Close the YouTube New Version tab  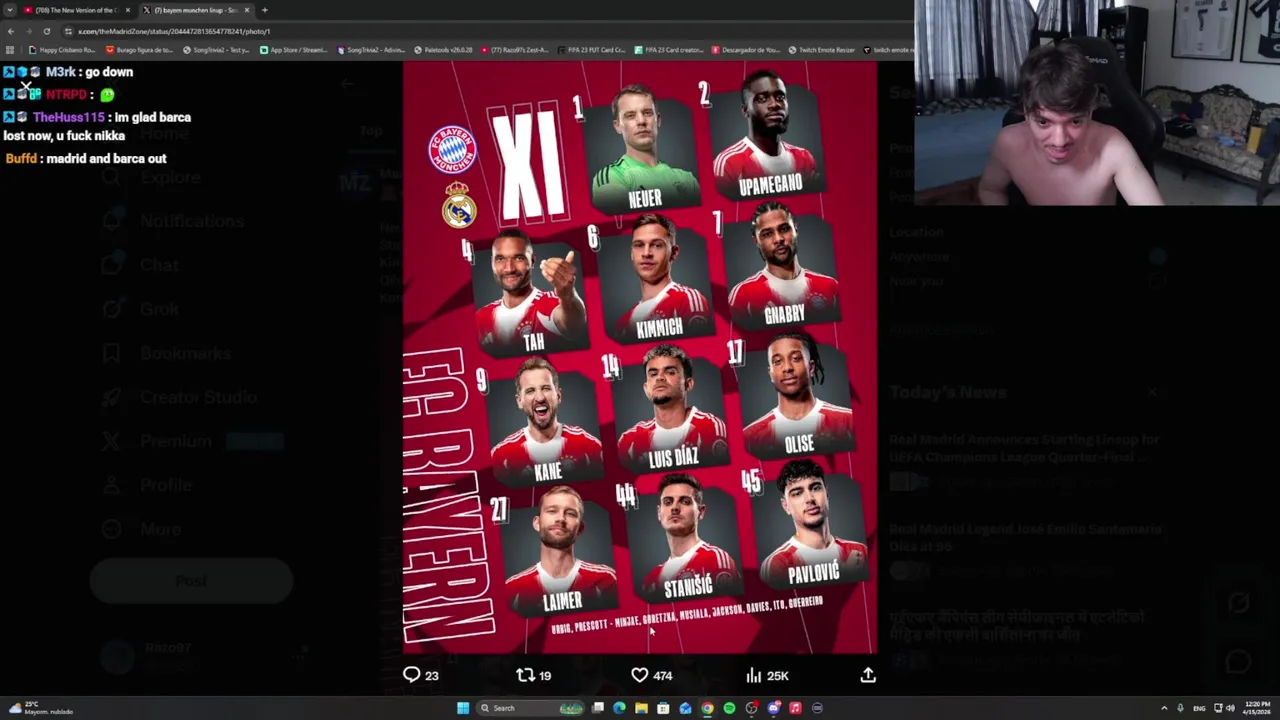pos(129,10)
